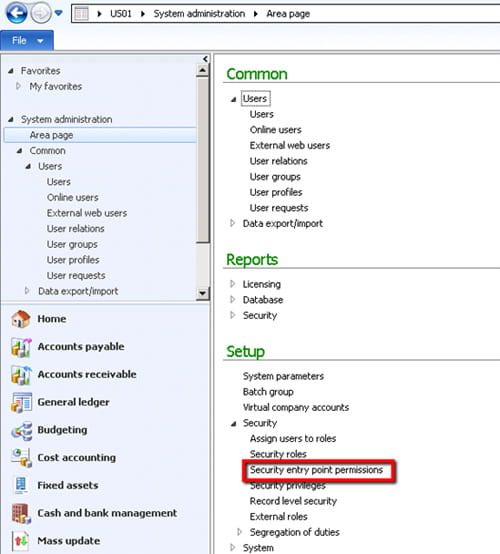Open Security entry point permissions
The image size is (500, 554).
[x=316, y=470]
